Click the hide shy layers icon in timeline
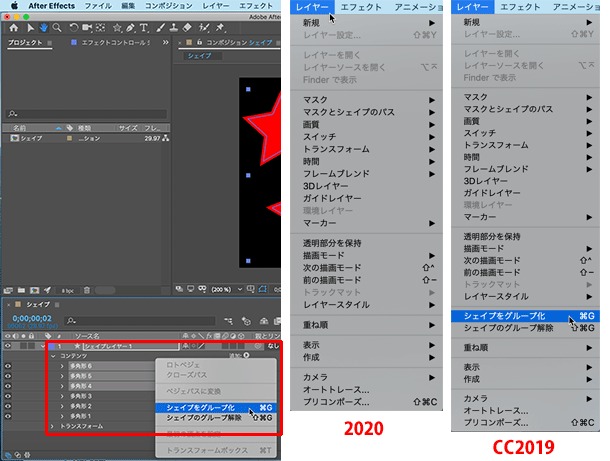The width and height of the screenshot is (610, 461). 264,321
